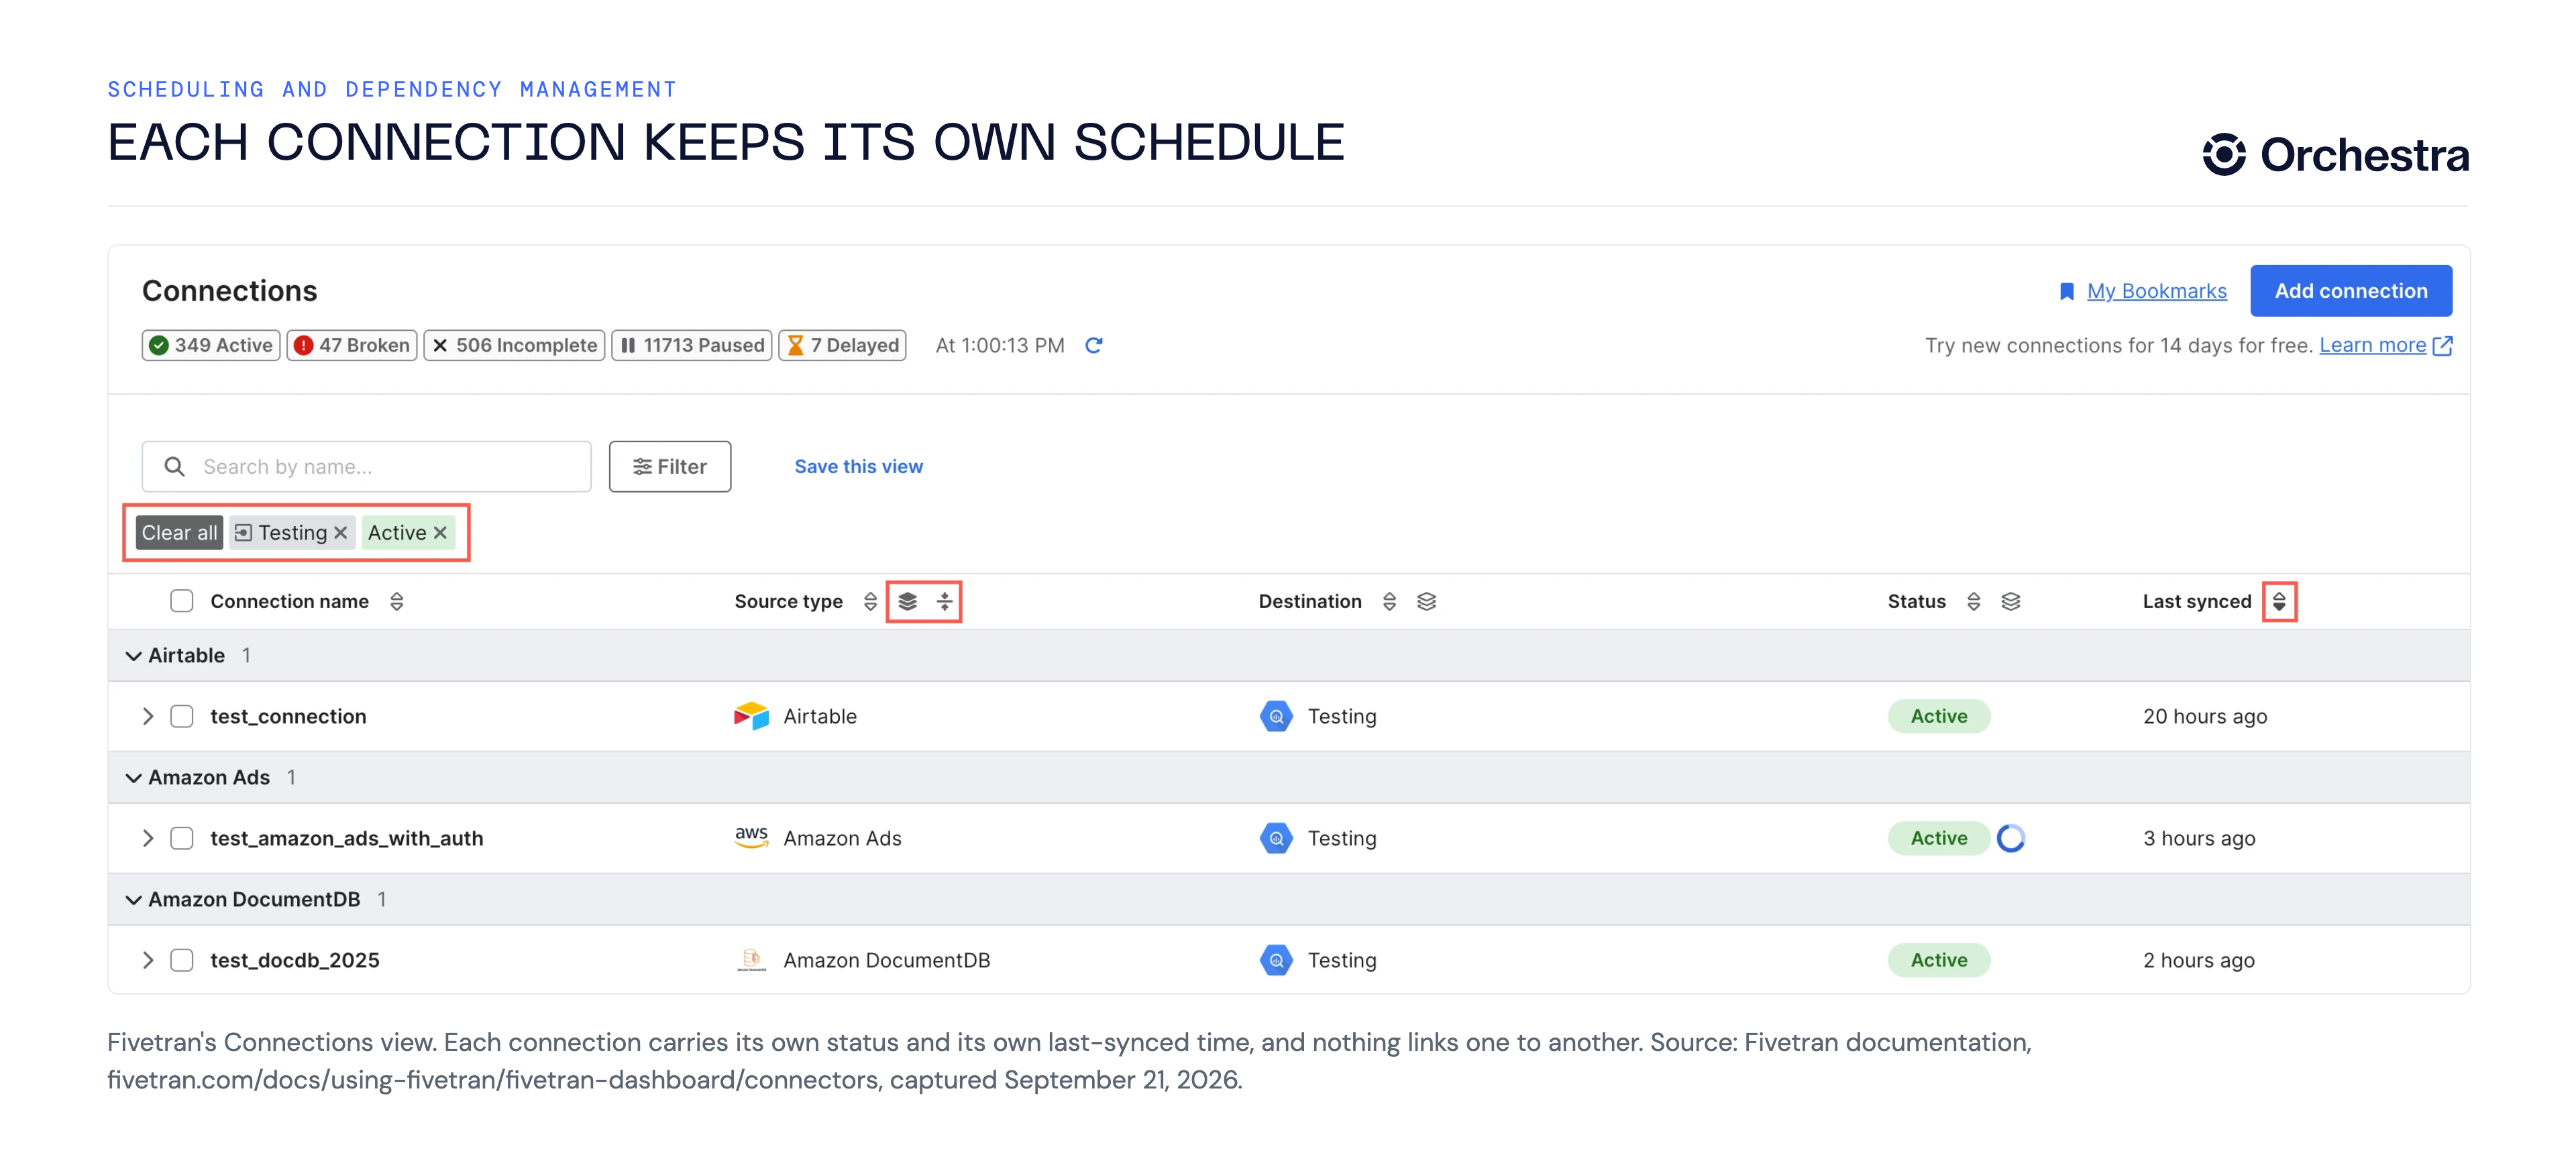The height and width of the screenshot is (1165, 2576).
Task: Click the Source type group-by layers icon
Action: pyautogui.click(x=907, y=601)
